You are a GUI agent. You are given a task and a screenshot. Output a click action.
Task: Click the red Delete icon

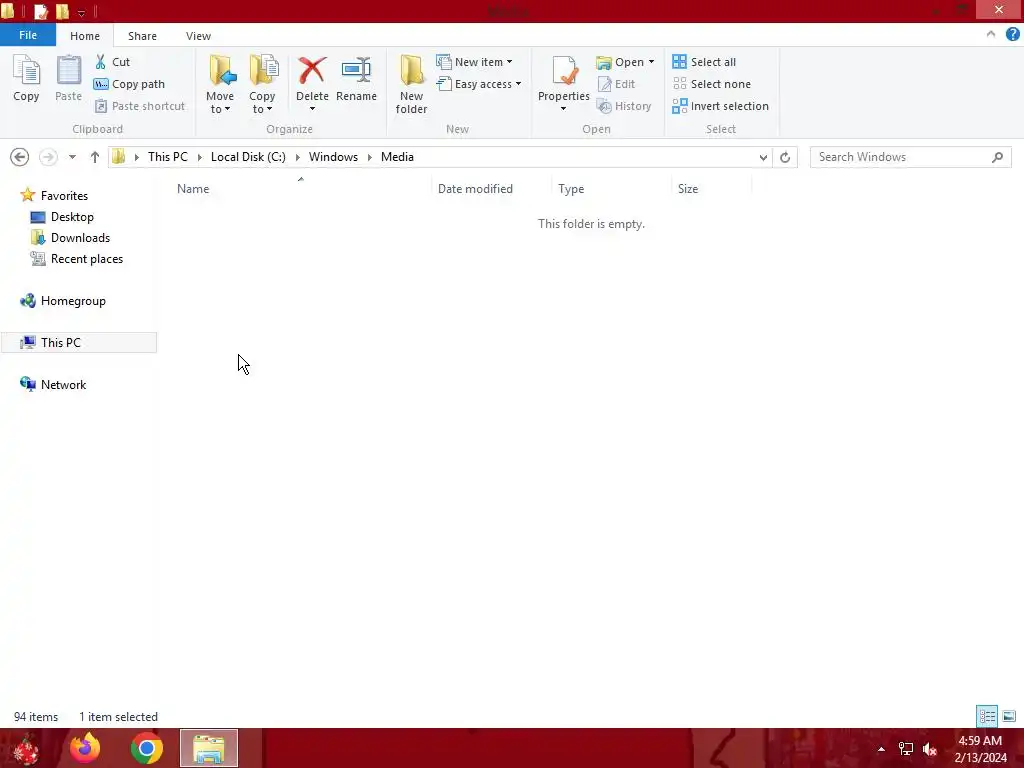312,71
